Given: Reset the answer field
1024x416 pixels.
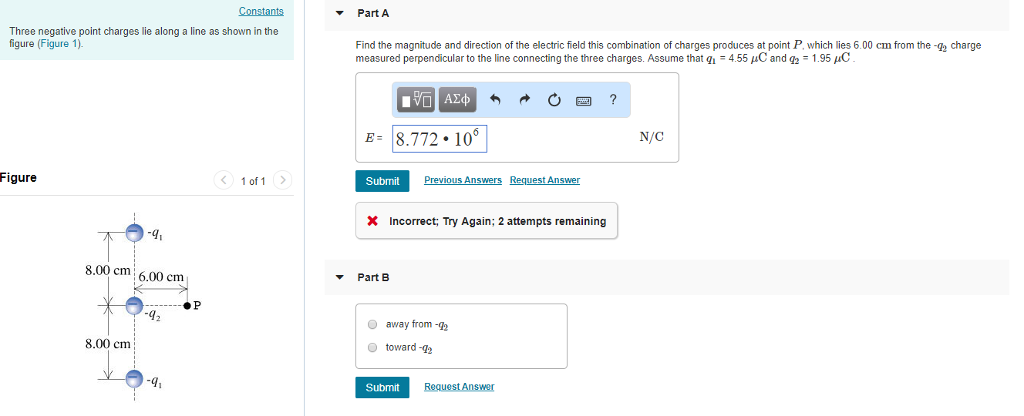Looking at the screenshot, I should click(554, 100).
